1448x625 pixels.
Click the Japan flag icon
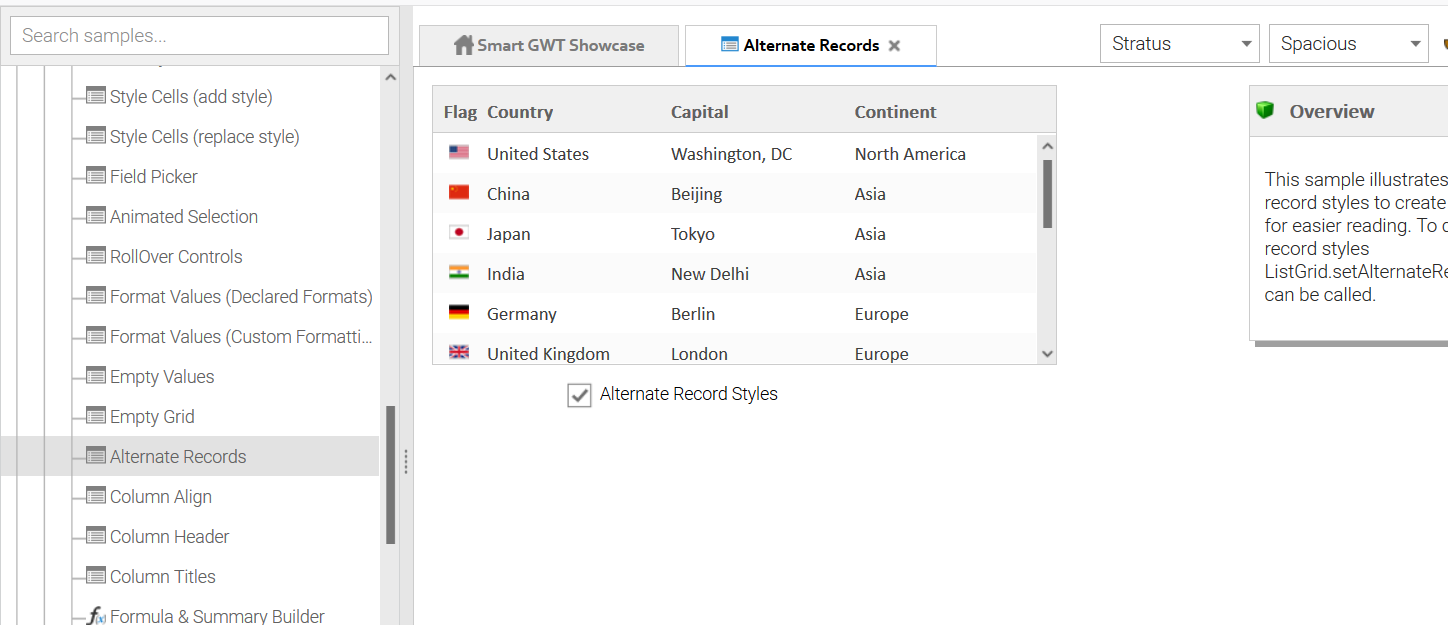click(x=459, y=233)
